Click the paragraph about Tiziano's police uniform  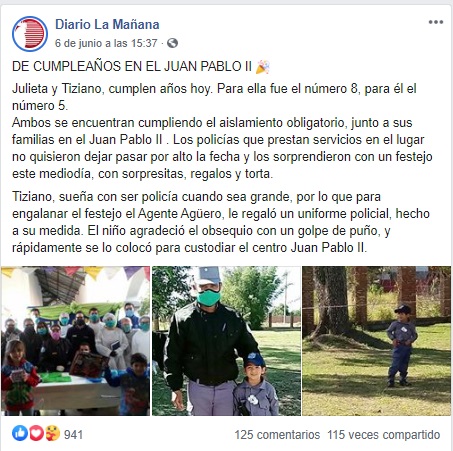221,222
